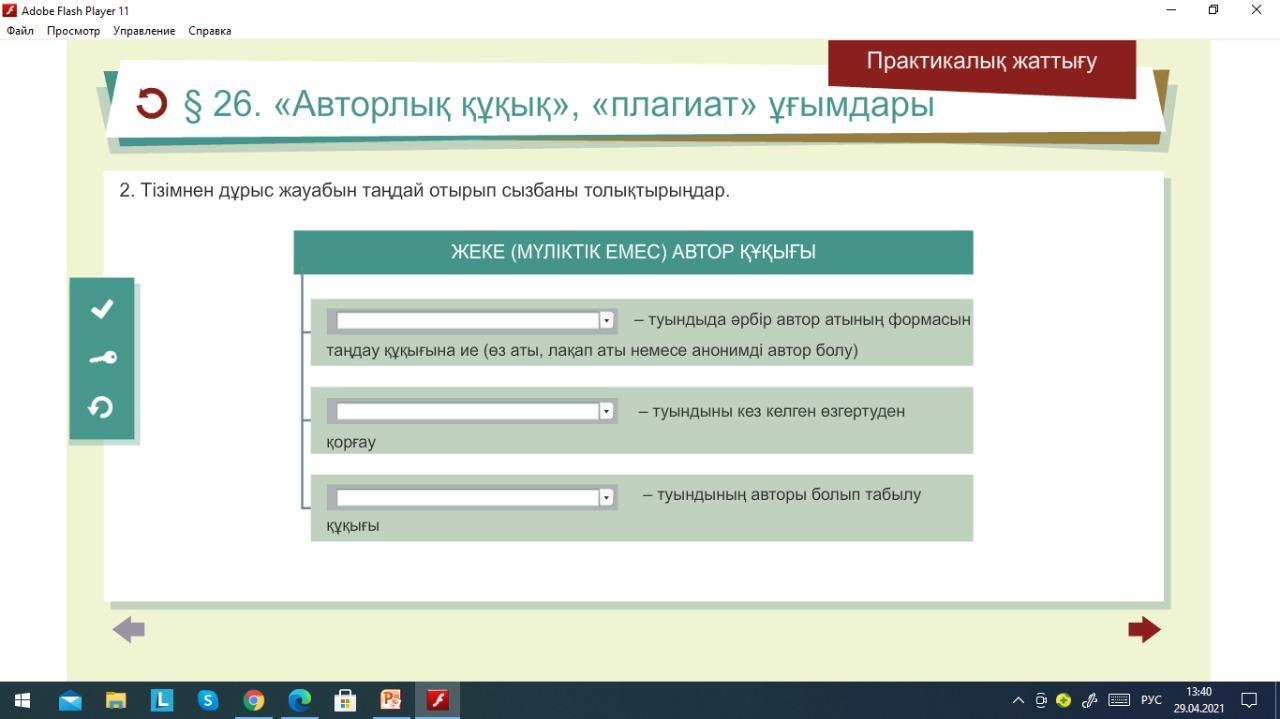Open Skype from the taskbar
Image resolution: width=1280 pixels, height=719 pixels.
point(208,700)
